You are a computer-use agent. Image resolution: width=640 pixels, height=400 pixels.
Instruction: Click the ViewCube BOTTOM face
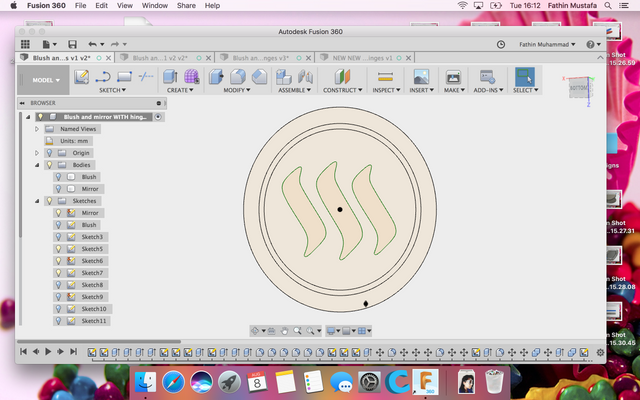(578, 88)
